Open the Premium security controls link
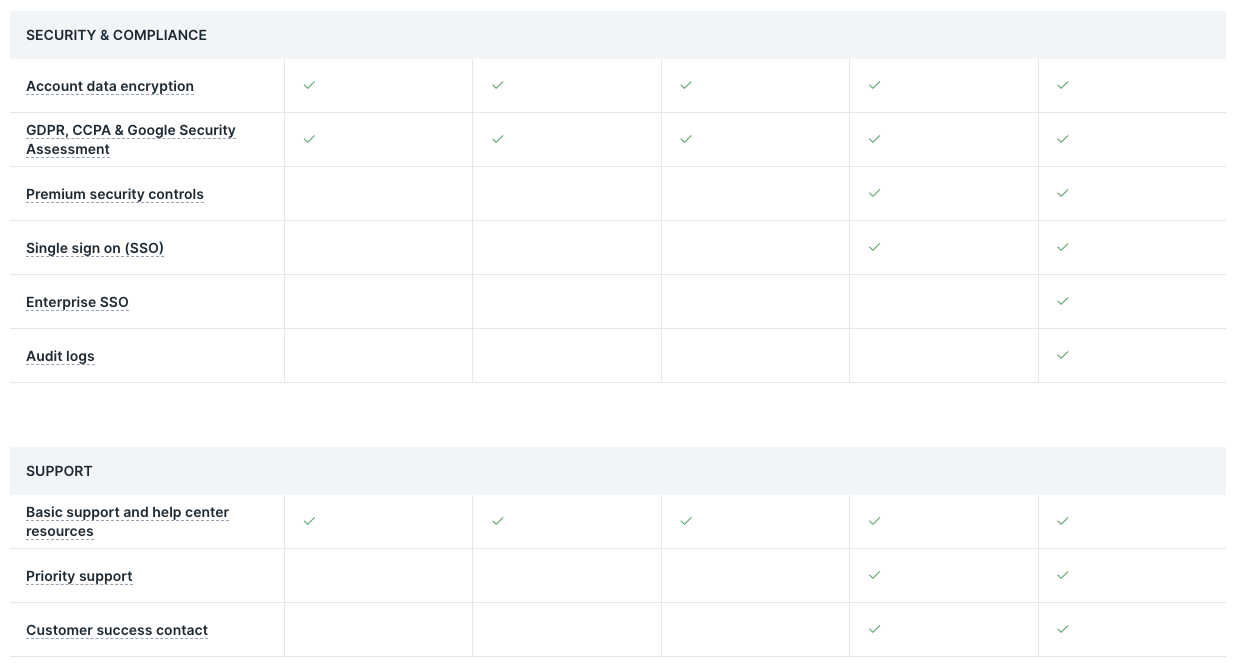 (114, 194)
